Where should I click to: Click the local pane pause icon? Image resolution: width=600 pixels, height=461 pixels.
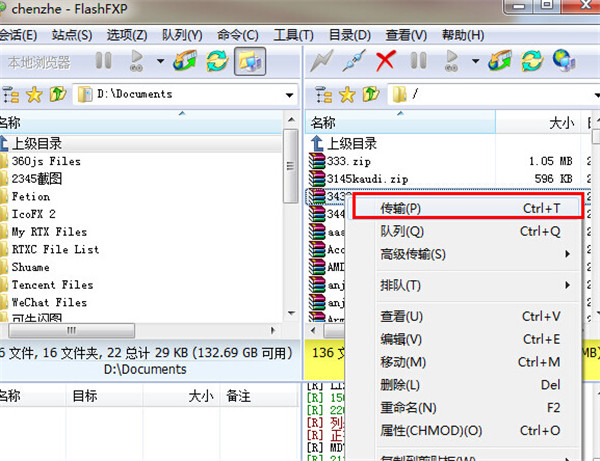103,61
